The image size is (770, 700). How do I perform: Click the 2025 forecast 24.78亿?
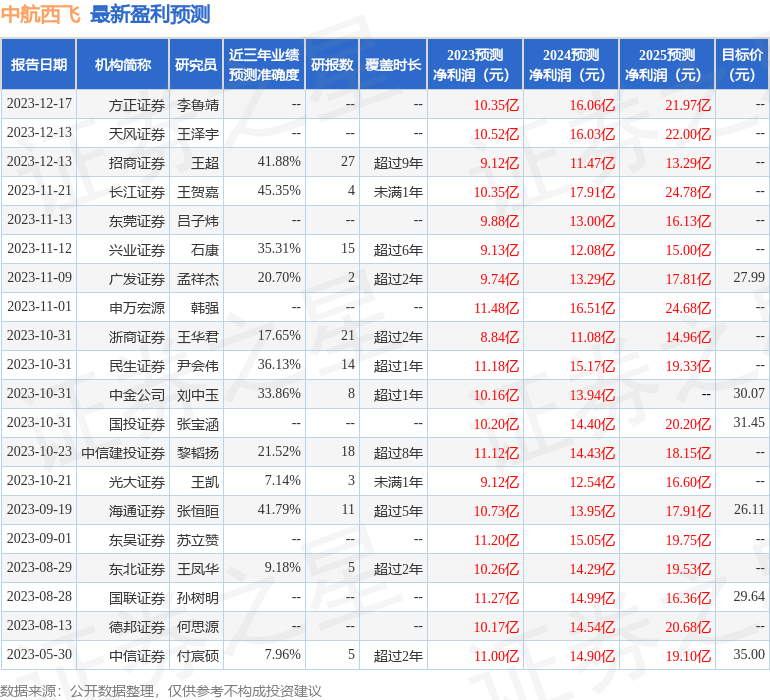pos(688,192)
